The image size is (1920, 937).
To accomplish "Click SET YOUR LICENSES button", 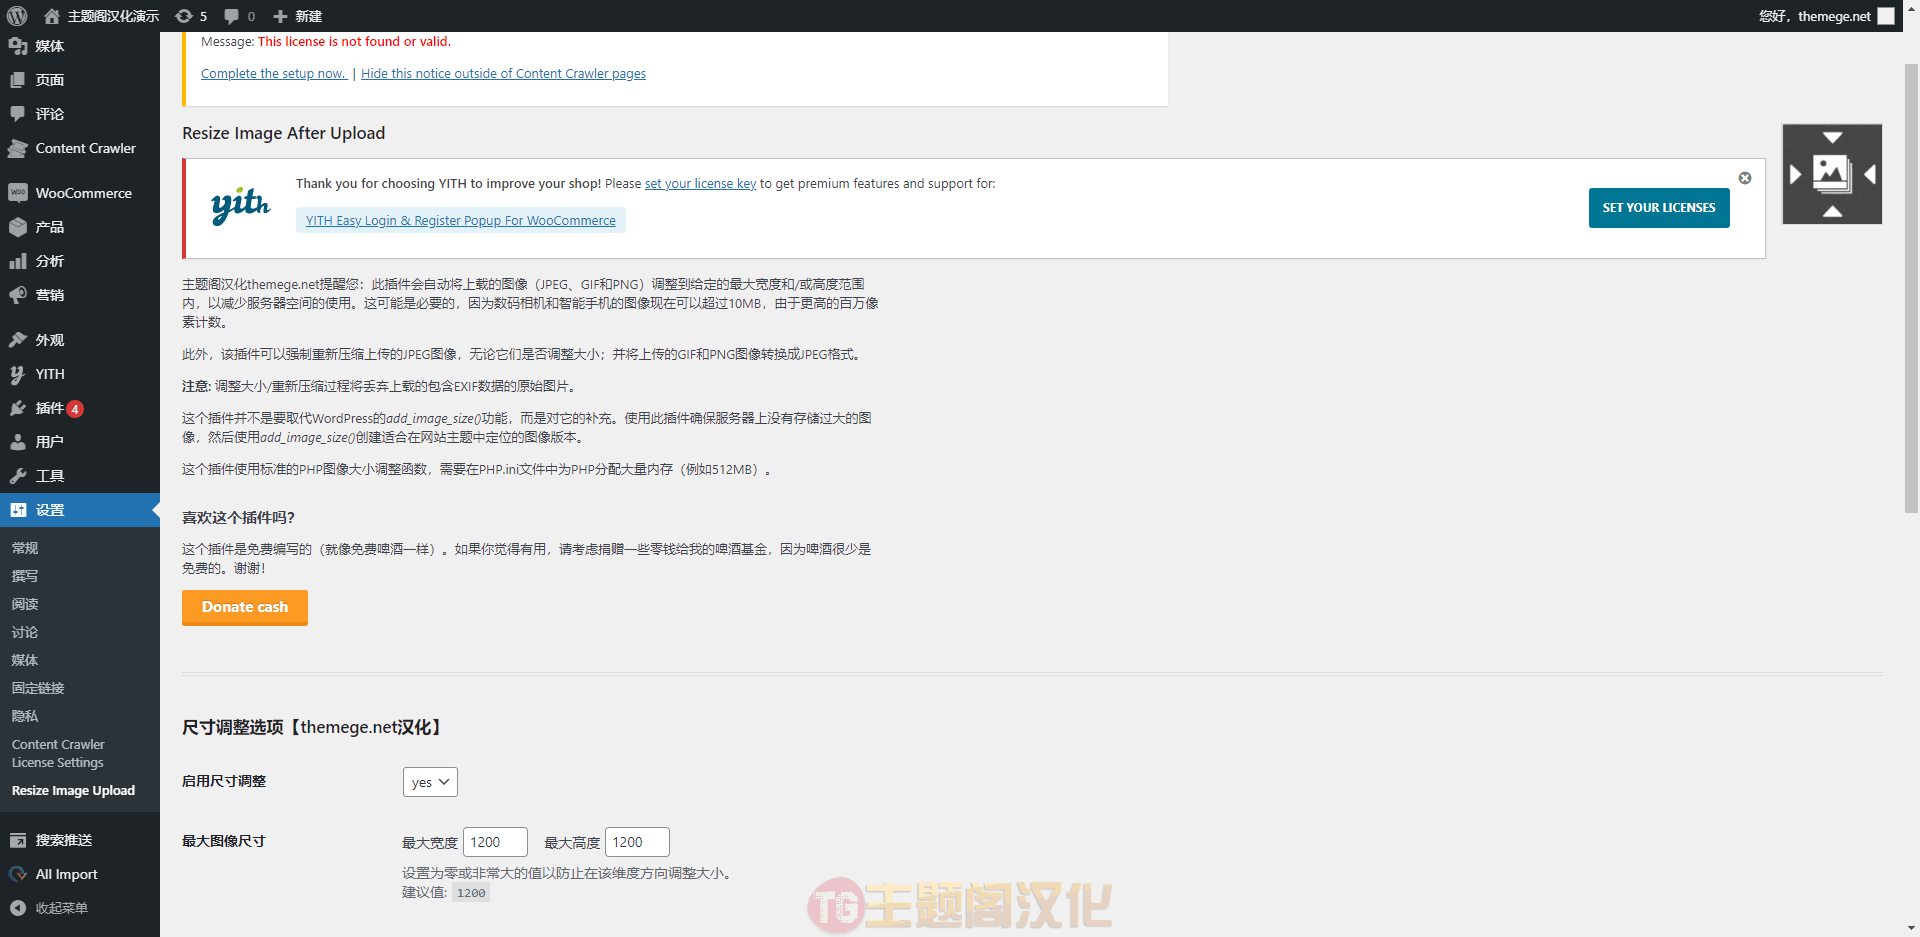I will pos(1659,208).
